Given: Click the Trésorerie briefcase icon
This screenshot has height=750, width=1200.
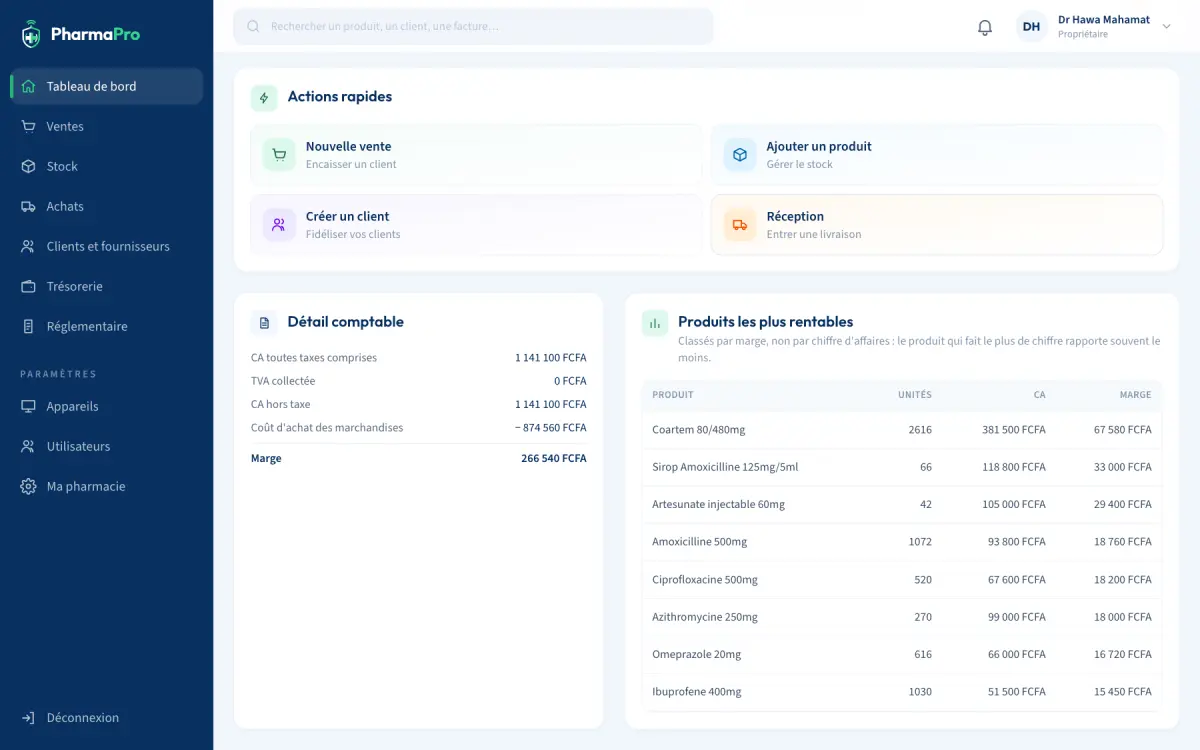Looking at the screenshot, I should coord(28,286).
